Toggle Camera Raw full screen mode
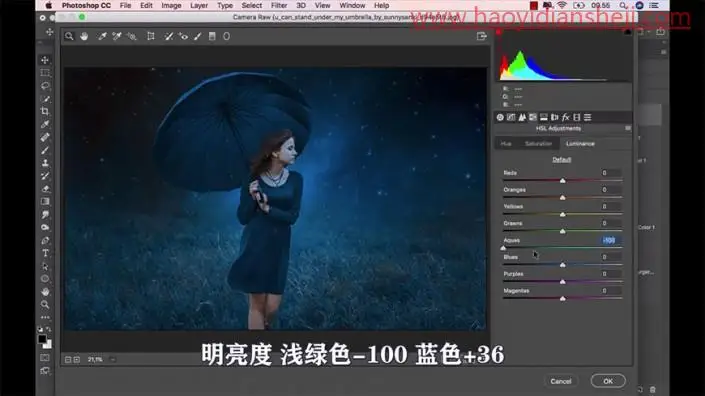 click(482, 36)
